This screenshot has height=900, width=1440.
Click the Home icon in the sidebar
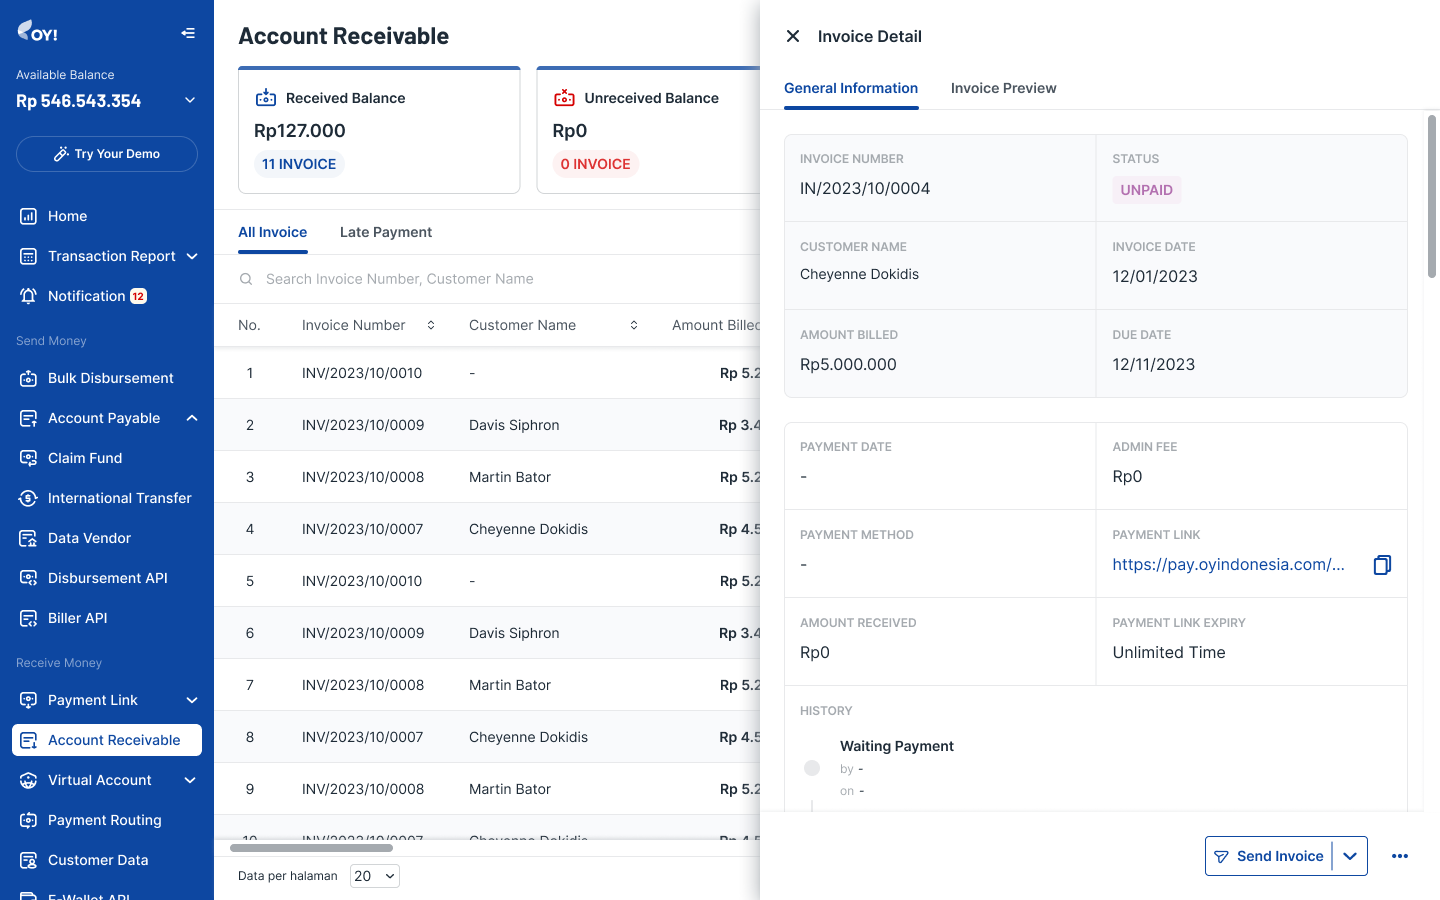click(x=29, y=216)
